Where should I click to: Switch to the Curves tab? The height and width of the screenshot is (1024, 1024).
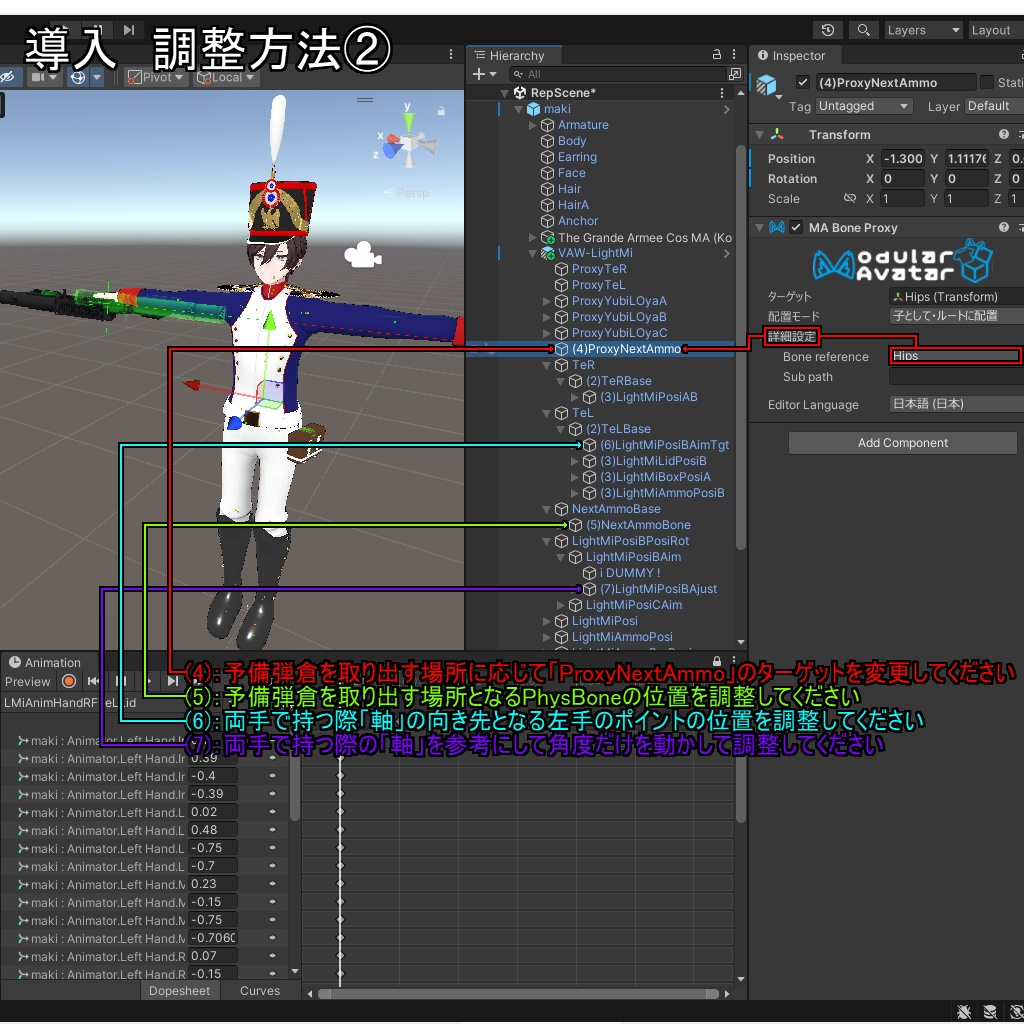pyautogui.click(x=259, y=991)
